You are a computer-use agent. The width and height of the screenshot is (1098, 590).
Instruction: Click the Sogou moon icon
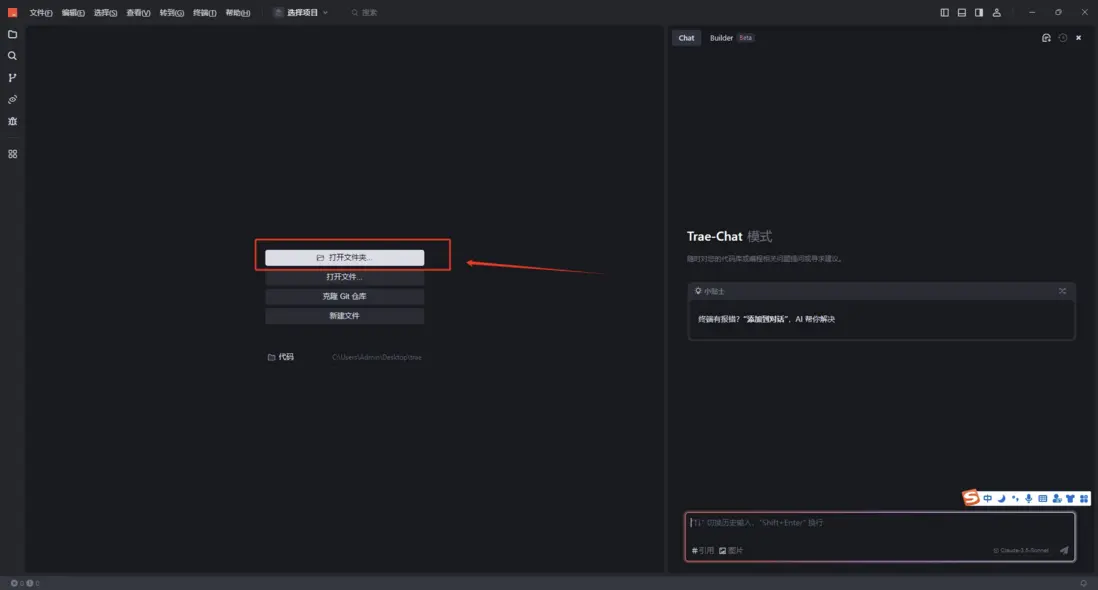point(1001,498)
